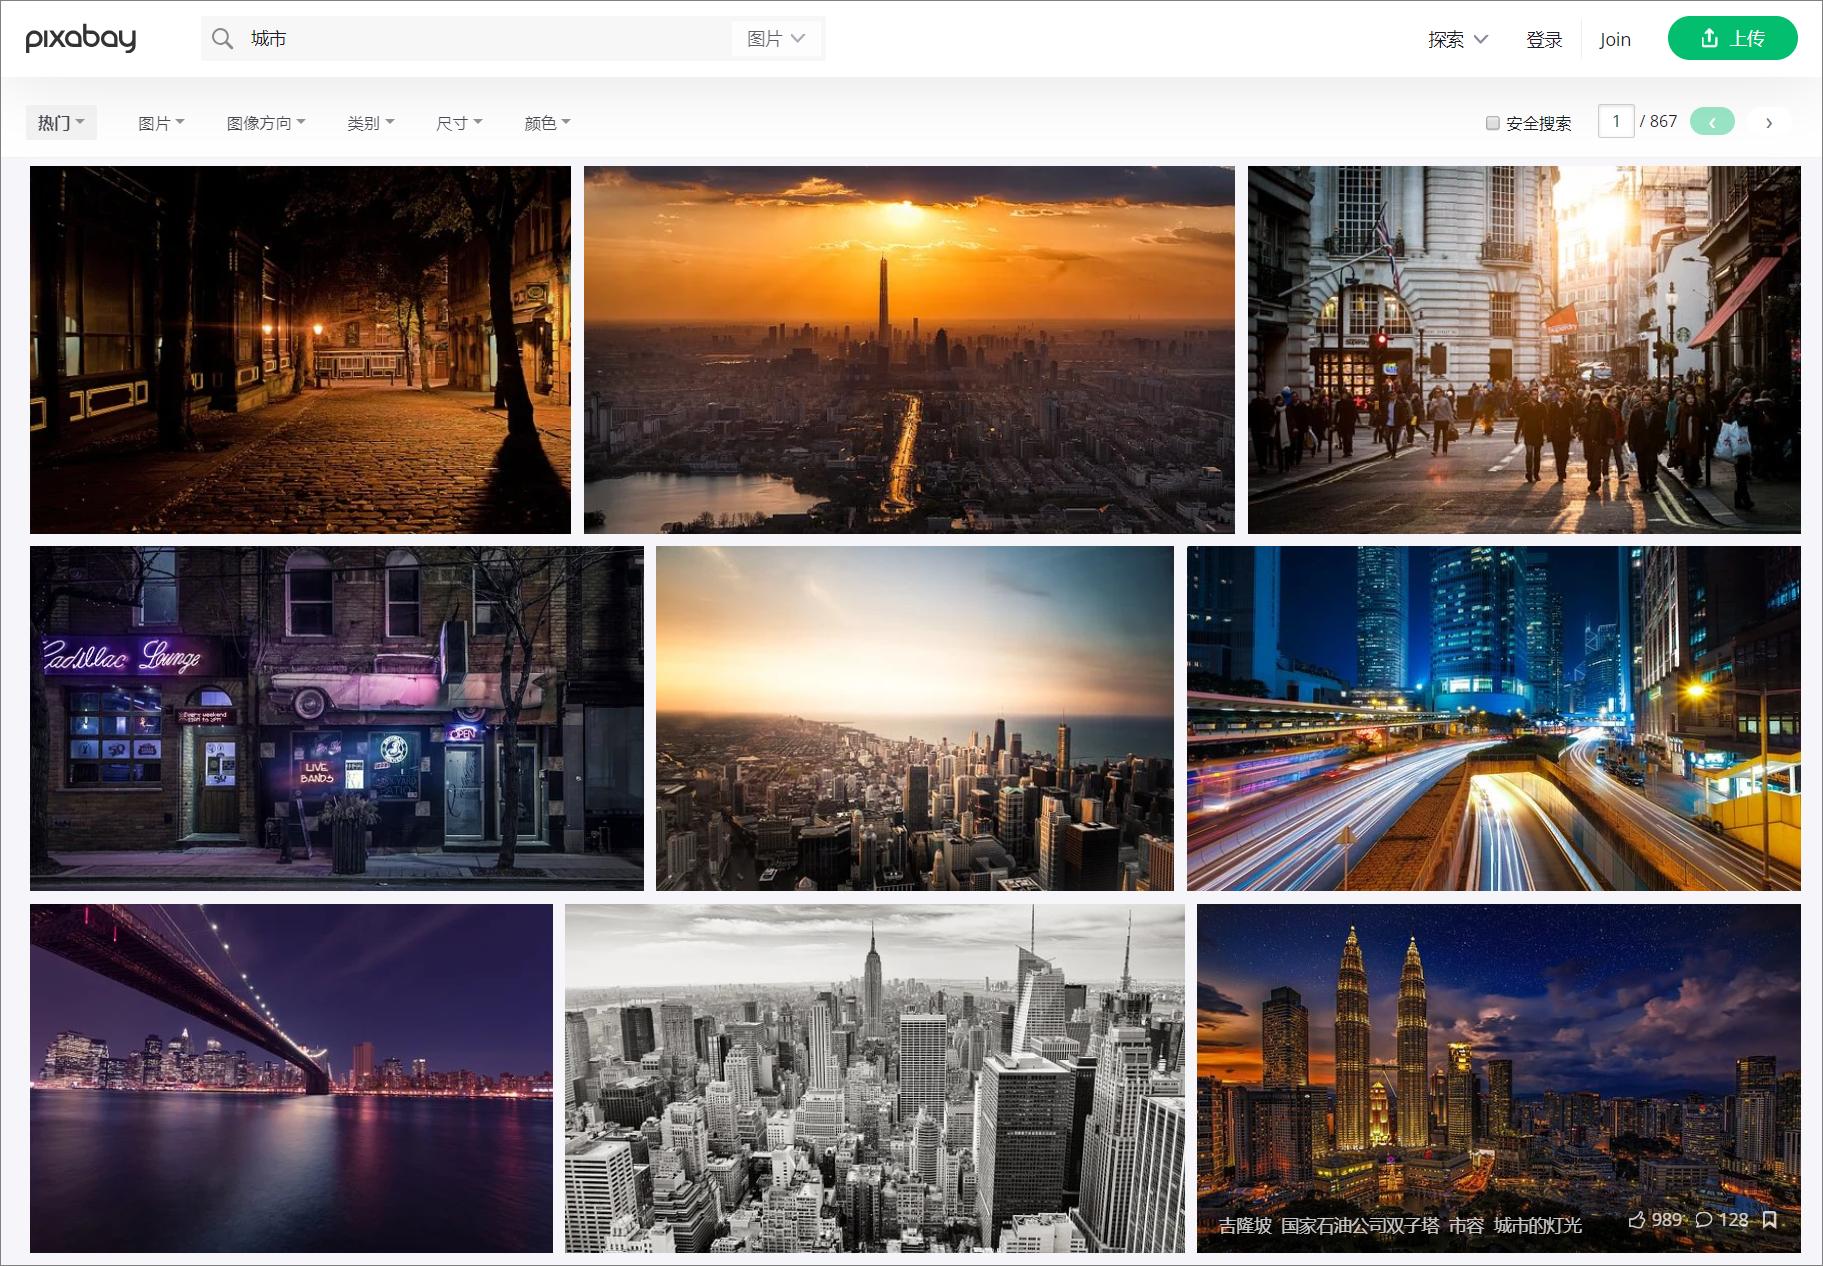Bookmark the Petronas Towers photo

tap(1771, 1220)
